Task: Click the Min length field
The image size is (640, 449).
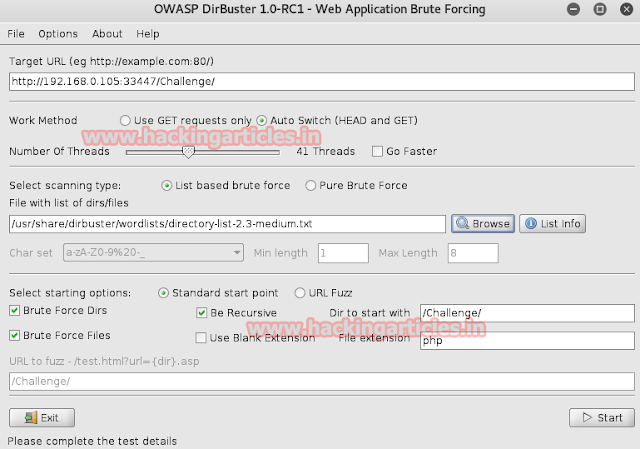Action: (x=343, y=253)
